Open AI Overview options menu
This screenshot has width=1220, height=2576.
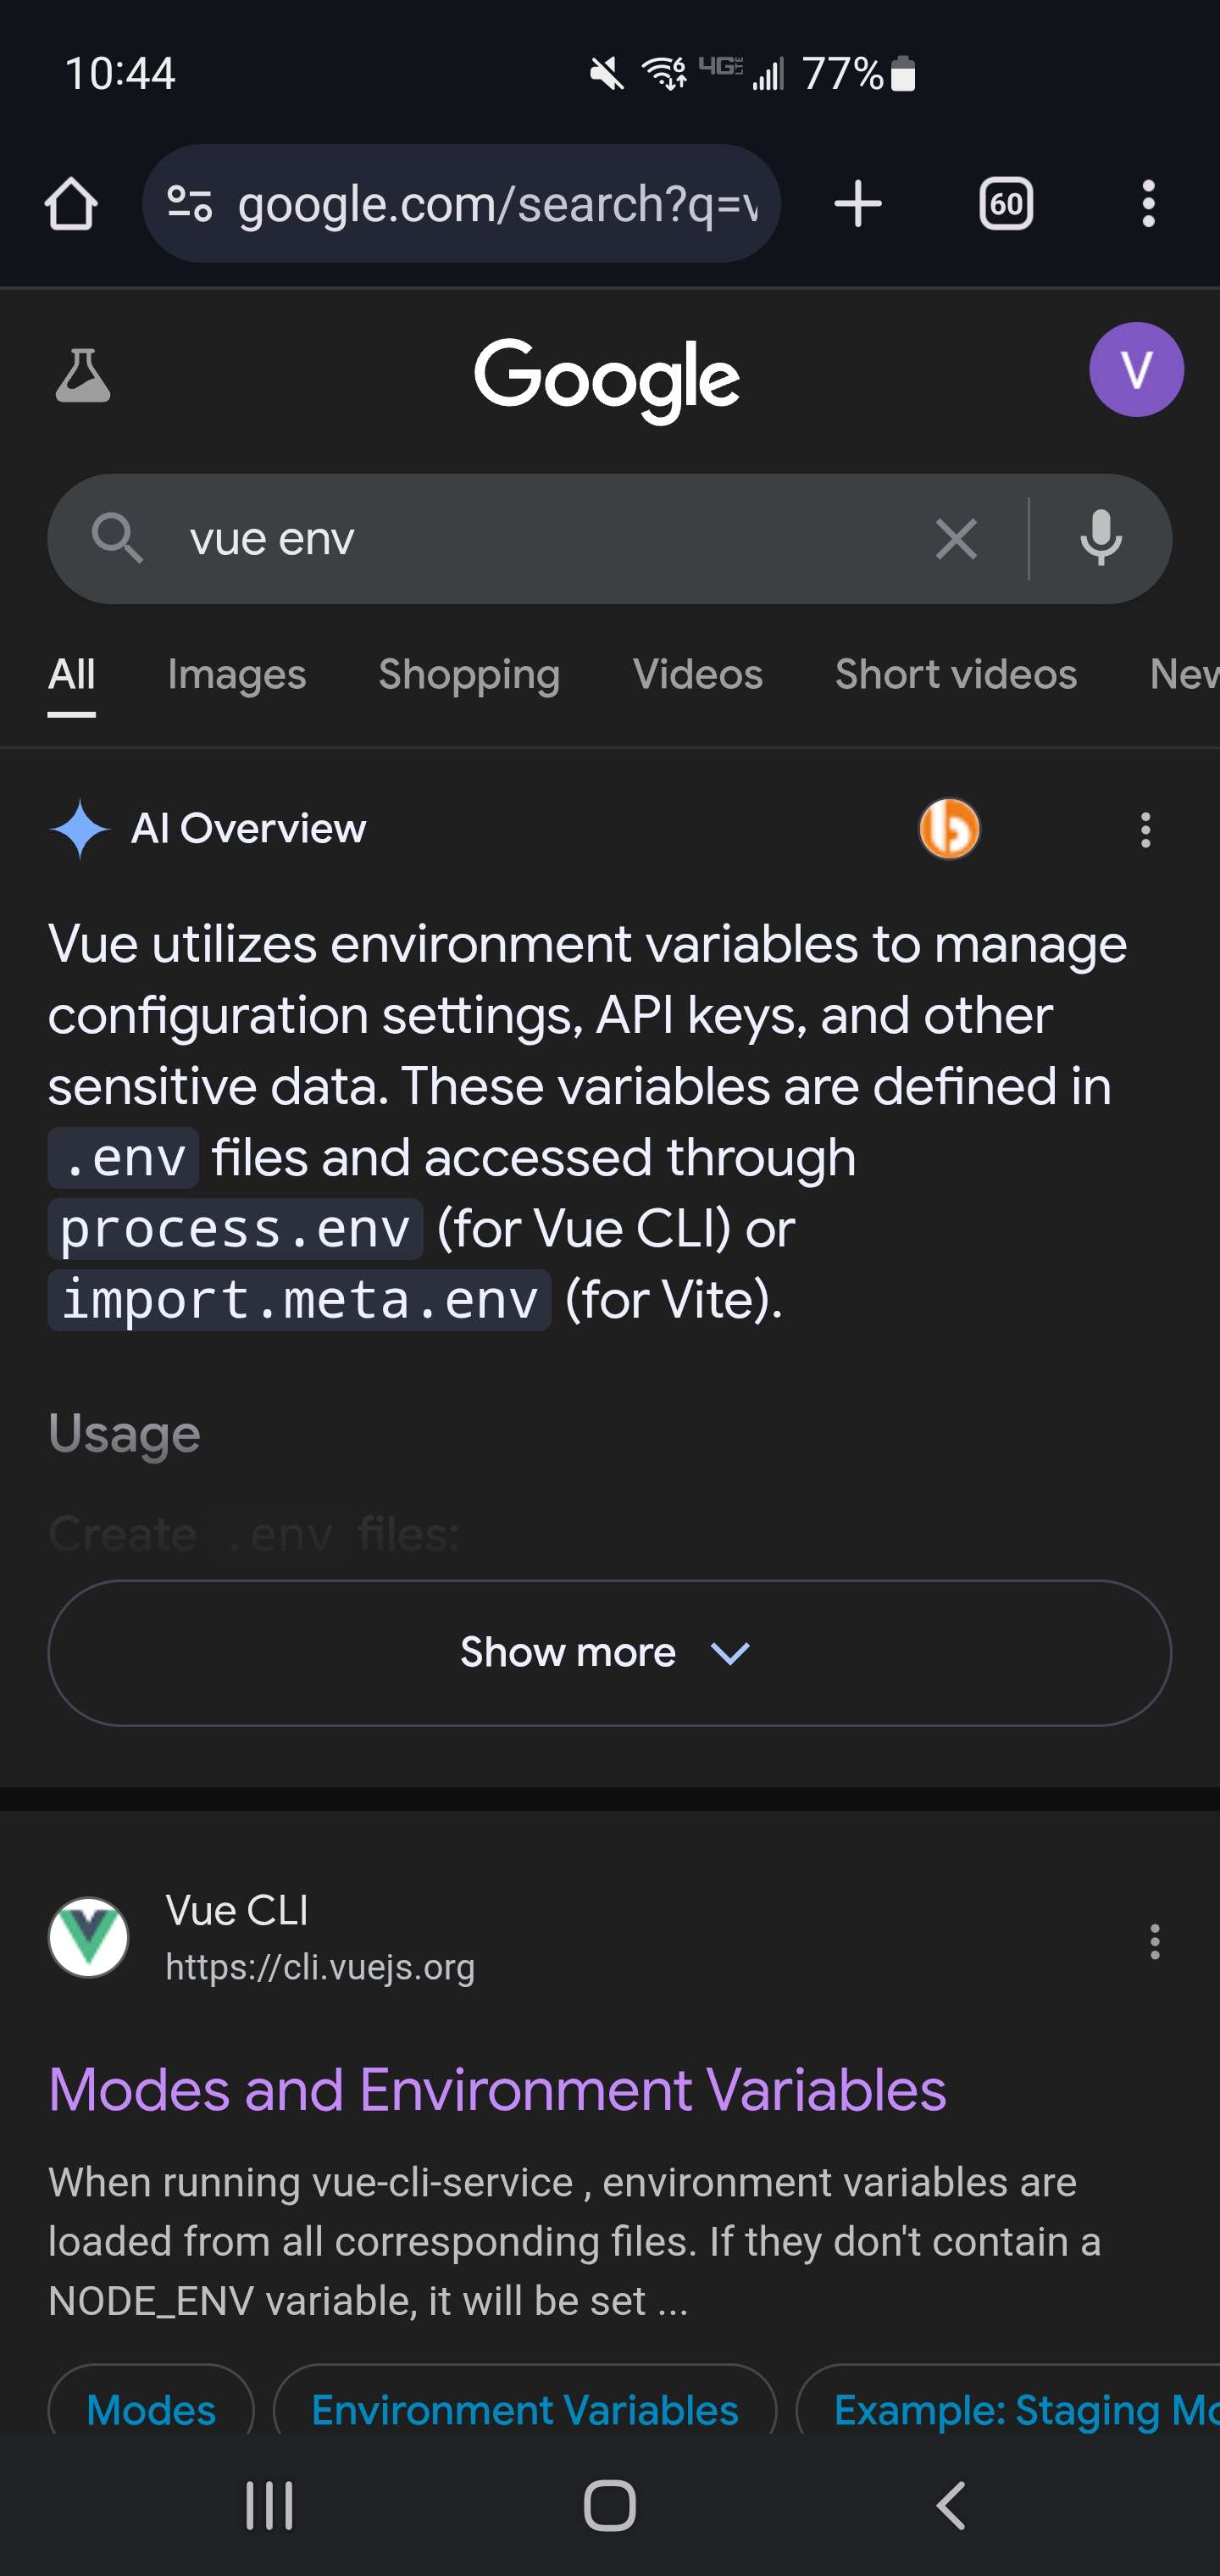point(1146,830)
